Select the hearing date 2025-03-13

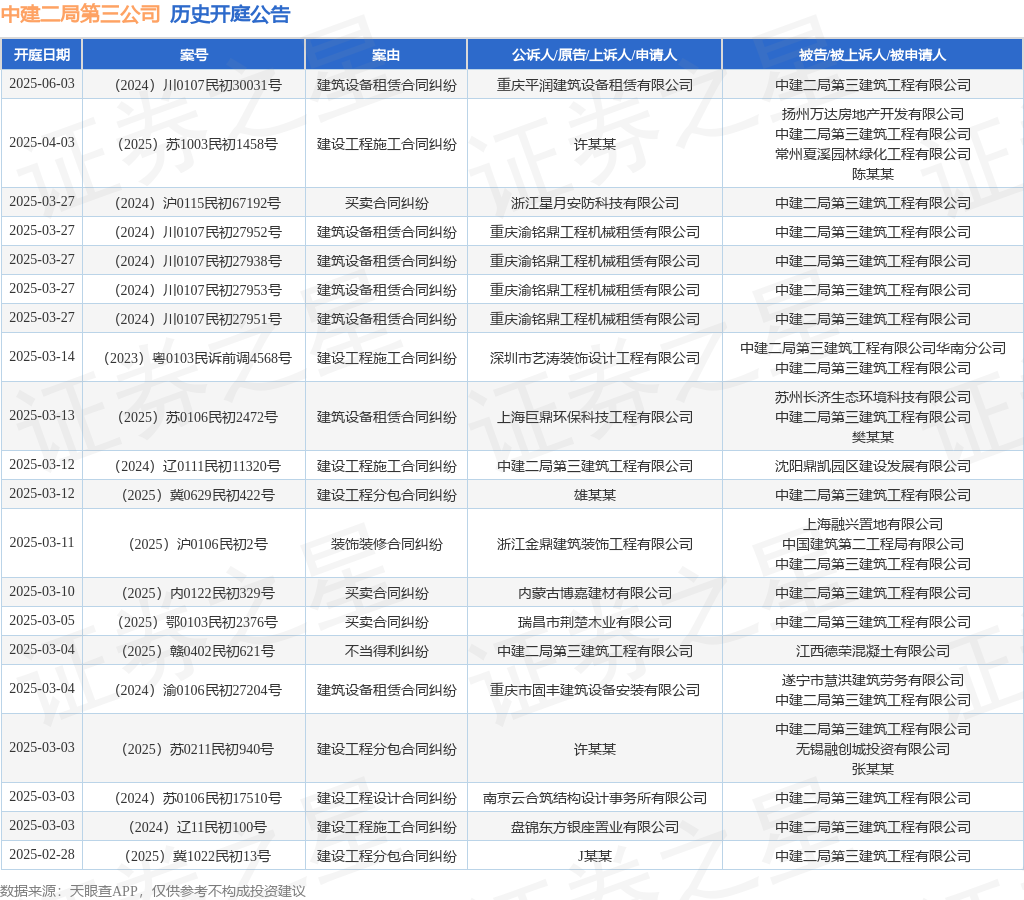pyautogui.click(x=42, y=415)
